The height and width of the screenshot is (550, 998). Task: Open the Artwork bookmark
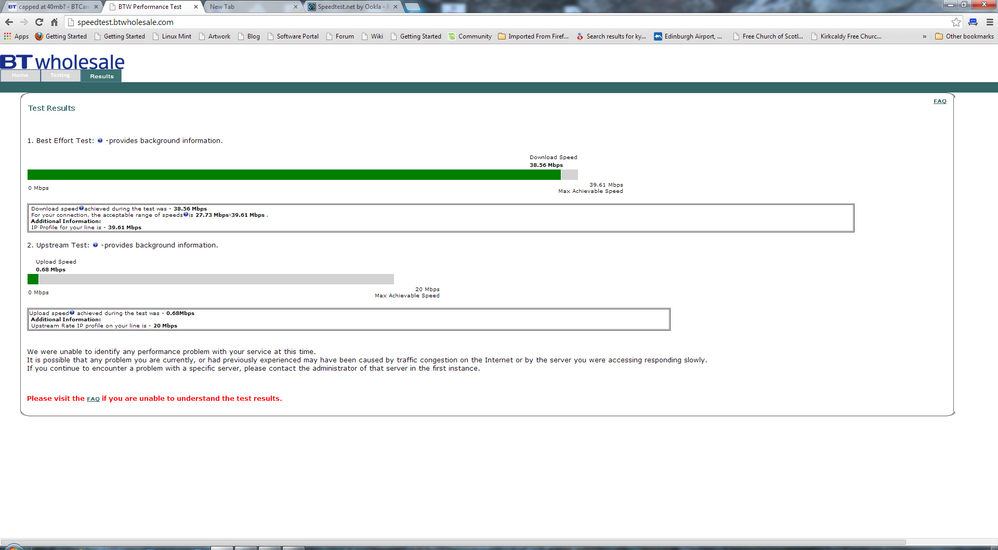pyautogui.click(x=214, y=36)
